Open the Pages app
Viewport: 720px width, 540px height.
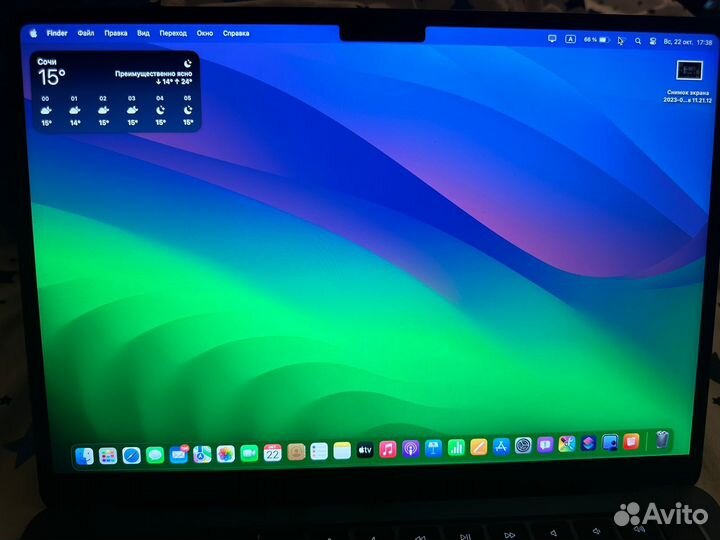pos(478,446)
